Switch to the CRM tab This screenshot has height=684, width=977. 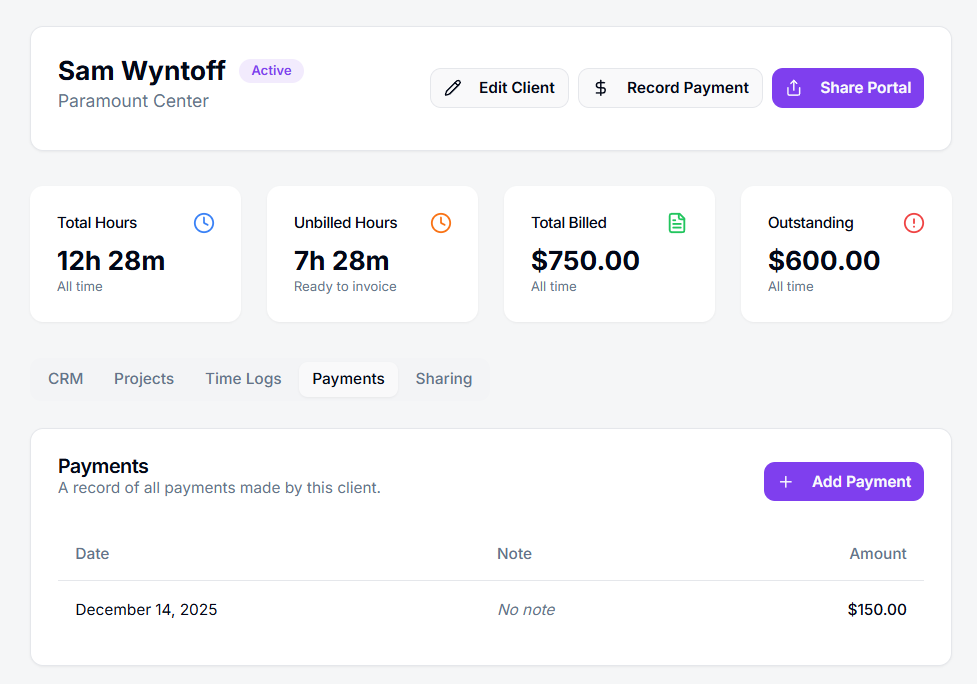[x=65, y=379]
